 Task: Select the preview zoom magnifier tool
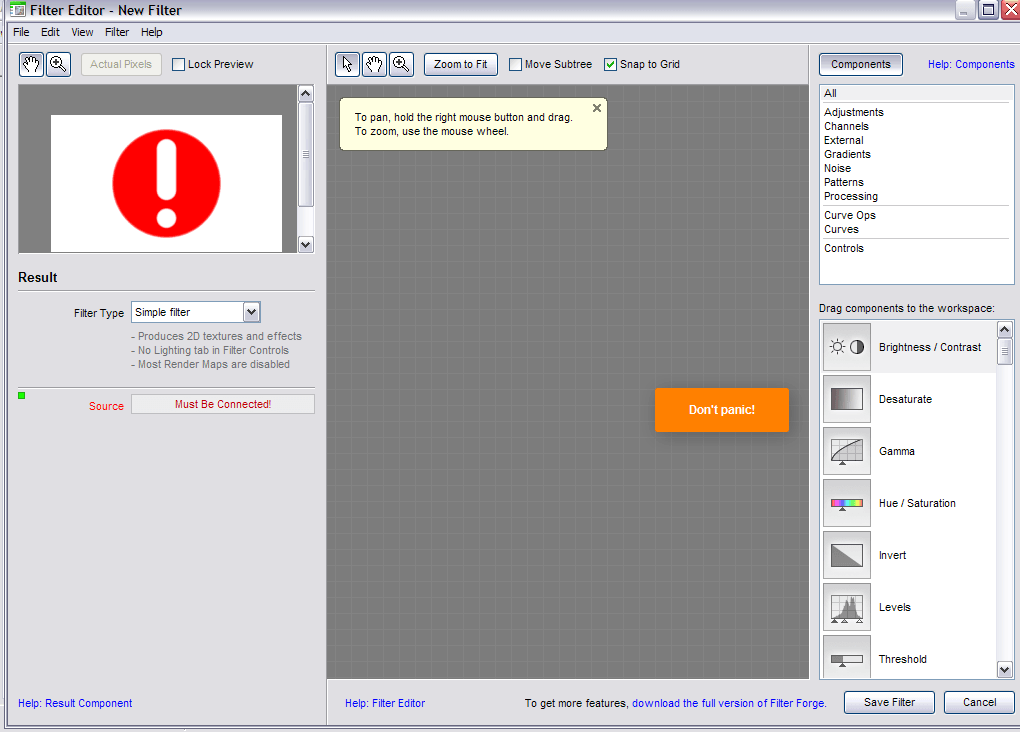pyautogui.click(x=59, y=64)
